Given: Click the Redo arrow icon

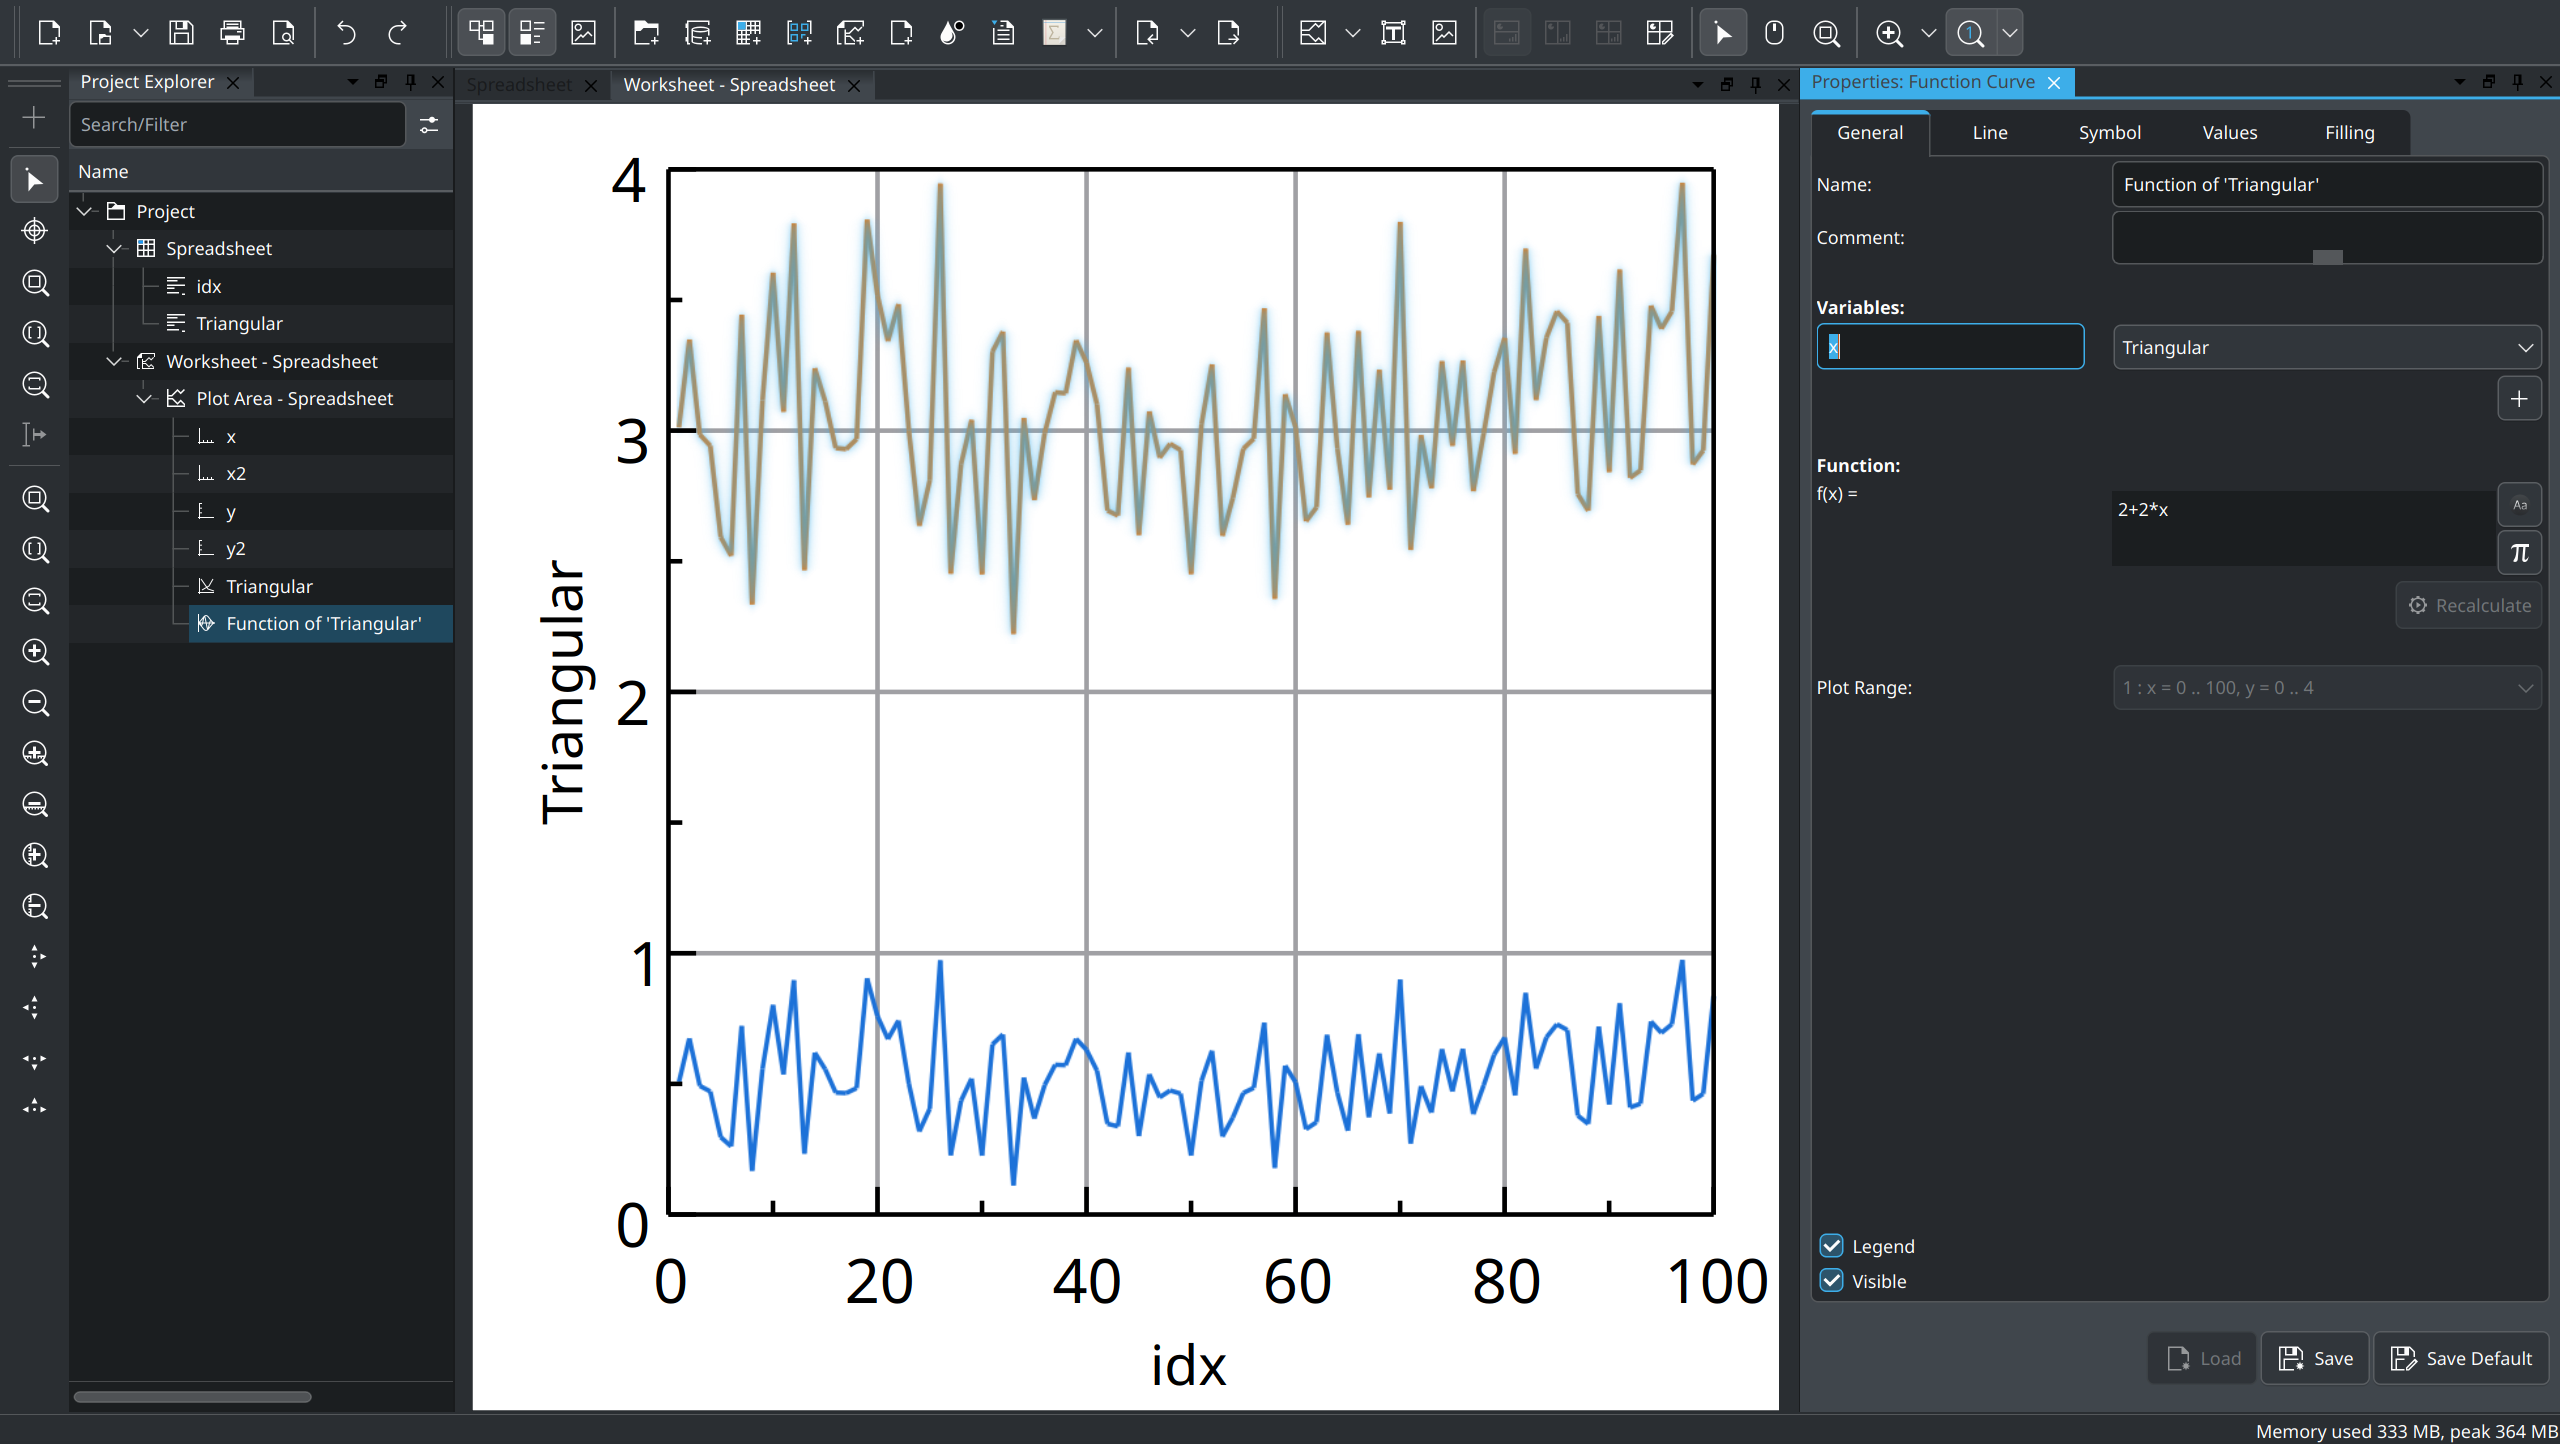Looking at the screenshot, I should pyautogui.click(x=397, y=33).
